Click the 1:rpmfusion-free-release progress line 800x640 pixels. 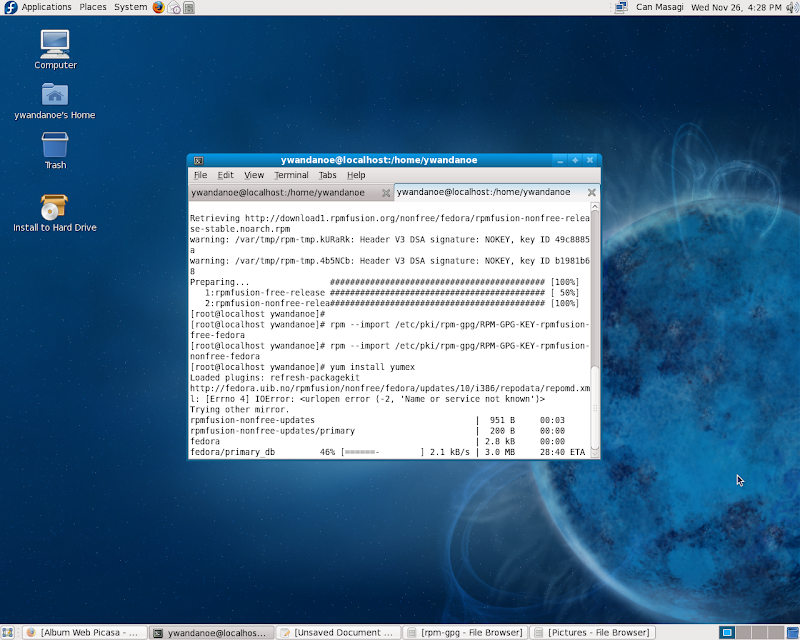tap(392, 292)
